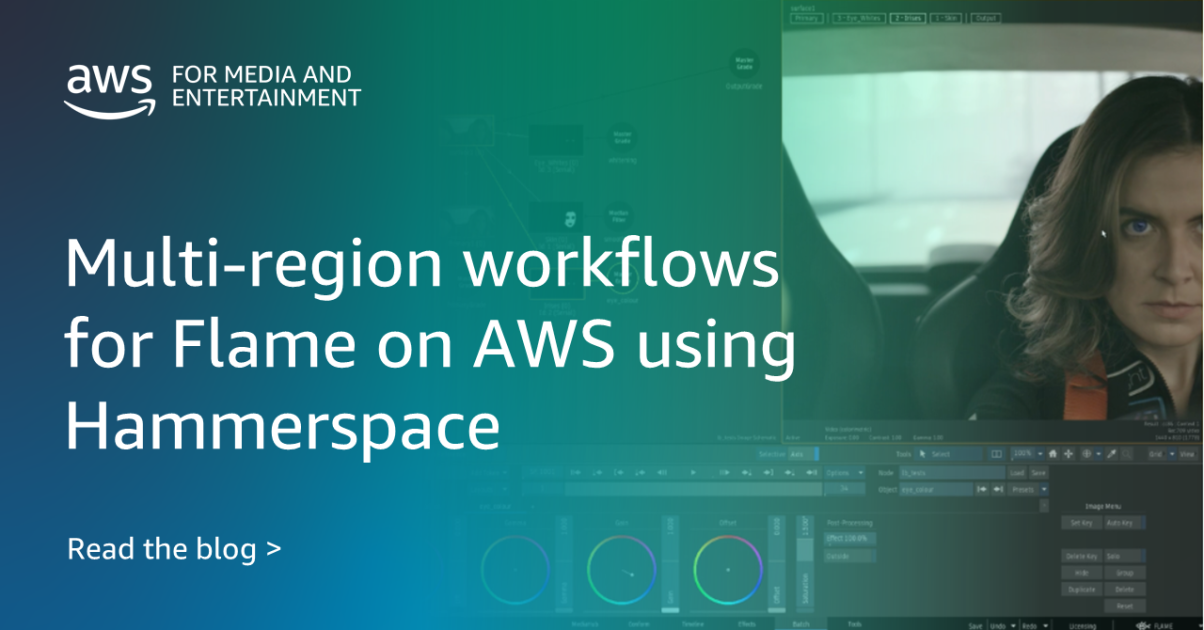Adjust the Saturation slider
This screenshot has width=1204, height=630.
(x=805, y=555)
